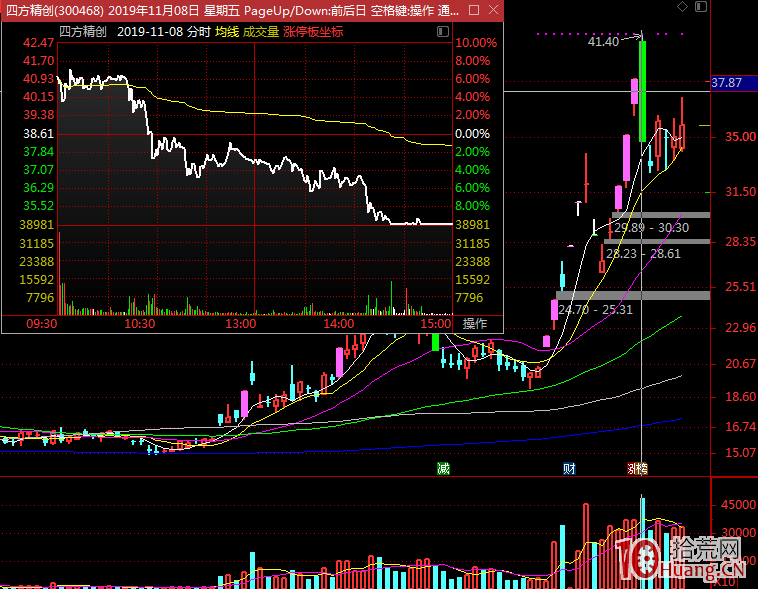Click the green 减 marker under the K-line
The height and width of the screenshot is (589, 758).
tap(443, 468)
